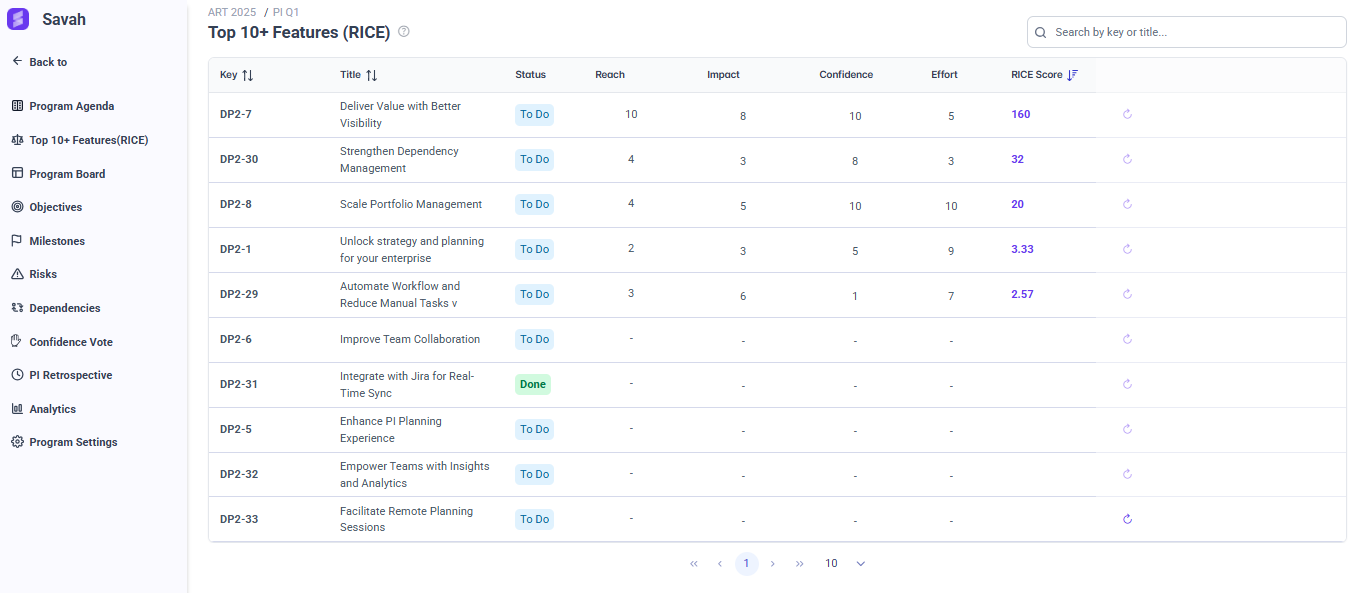Click the refresh icon for DP2-33 row

tap(1127, 519)
